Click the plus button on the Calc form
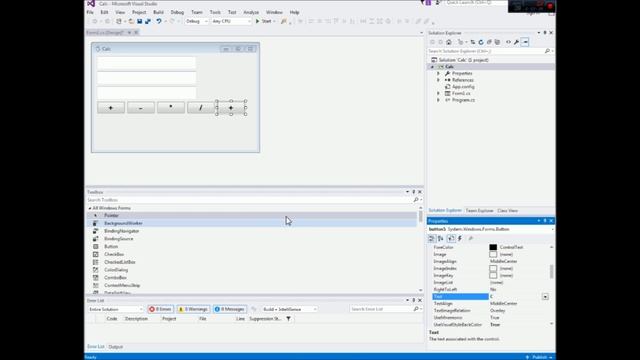 (111, 108)
